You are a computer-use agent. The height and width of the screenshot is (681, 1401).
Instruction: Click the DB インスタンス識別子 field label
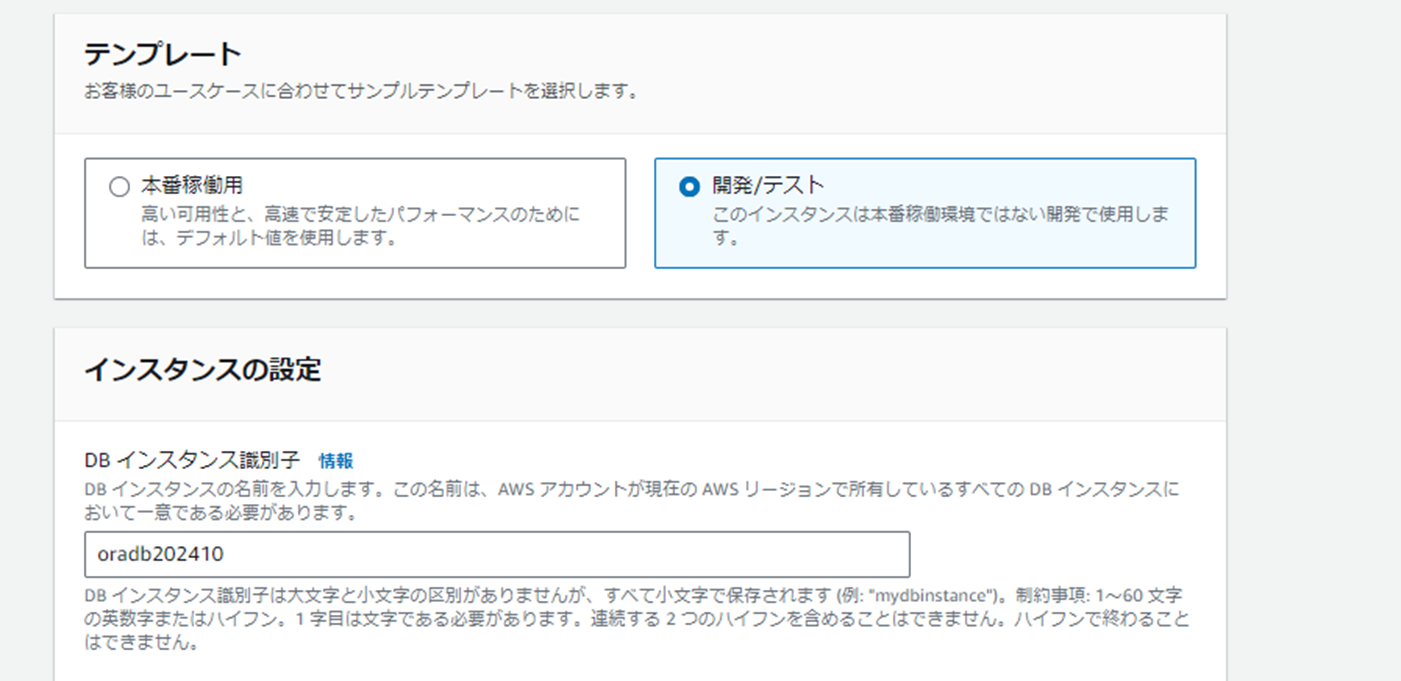point(193,461)
